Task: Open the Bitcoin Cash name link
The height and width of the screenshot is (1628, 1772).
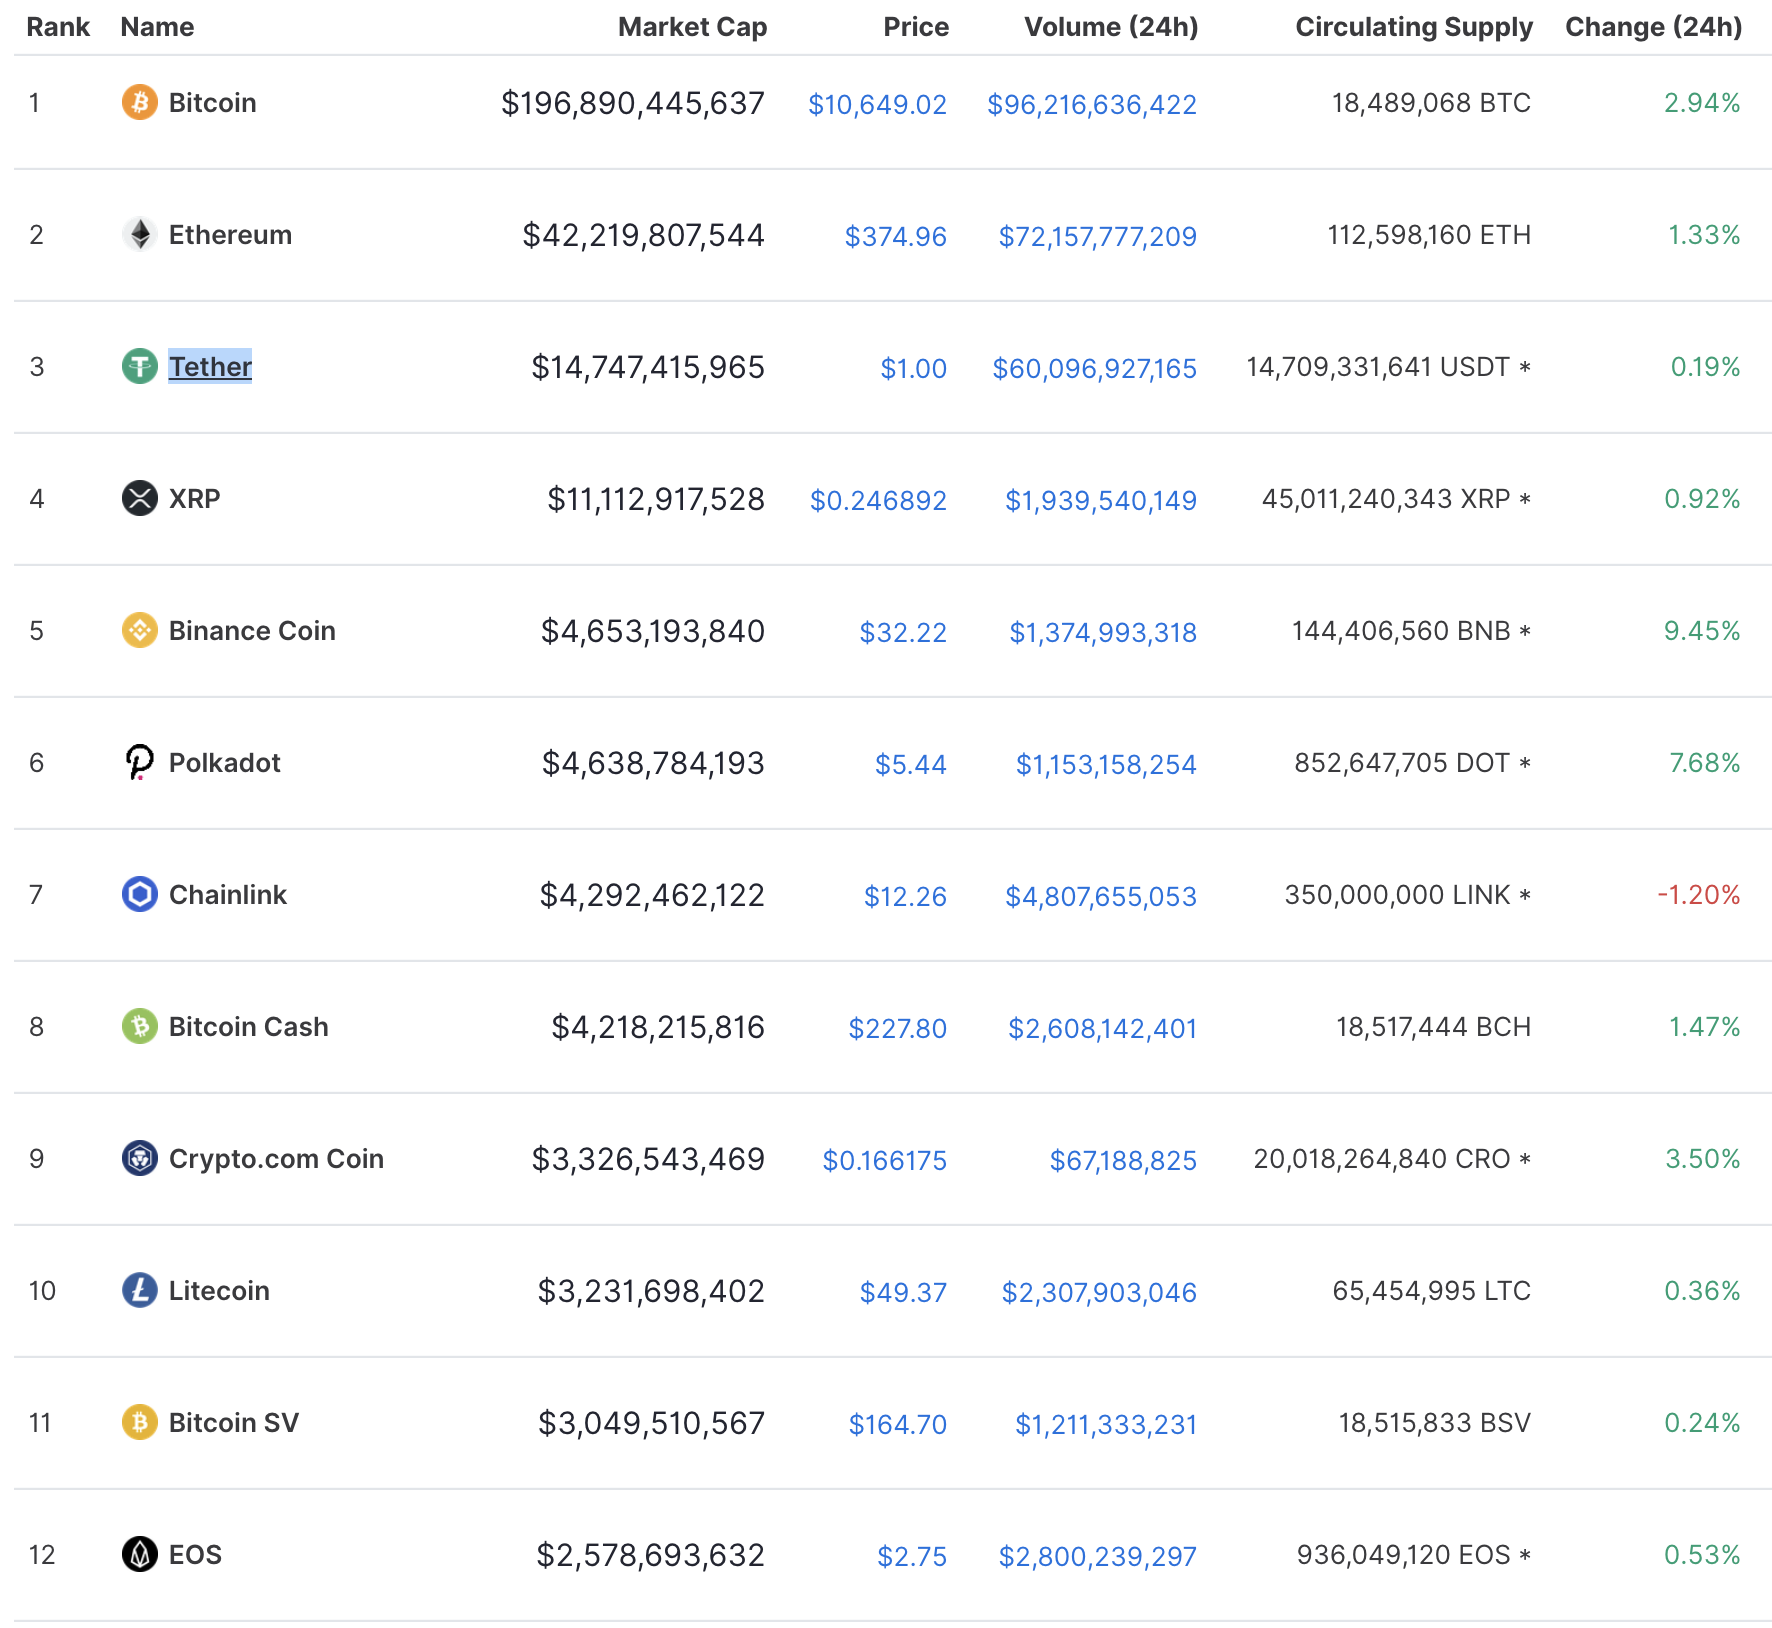Action: [248, 1027]
